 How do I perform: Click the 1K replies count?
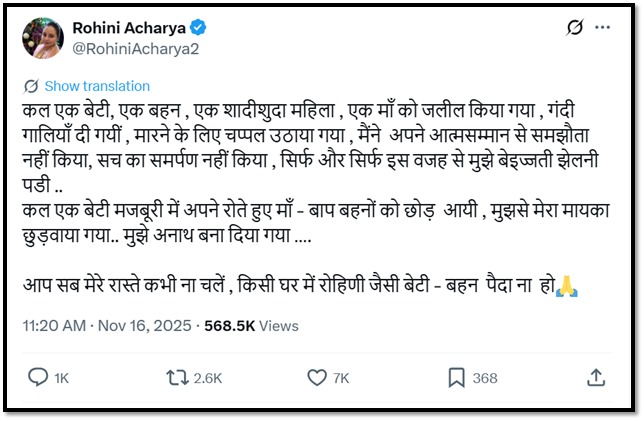pyautogui.click(x=63, y=377)
